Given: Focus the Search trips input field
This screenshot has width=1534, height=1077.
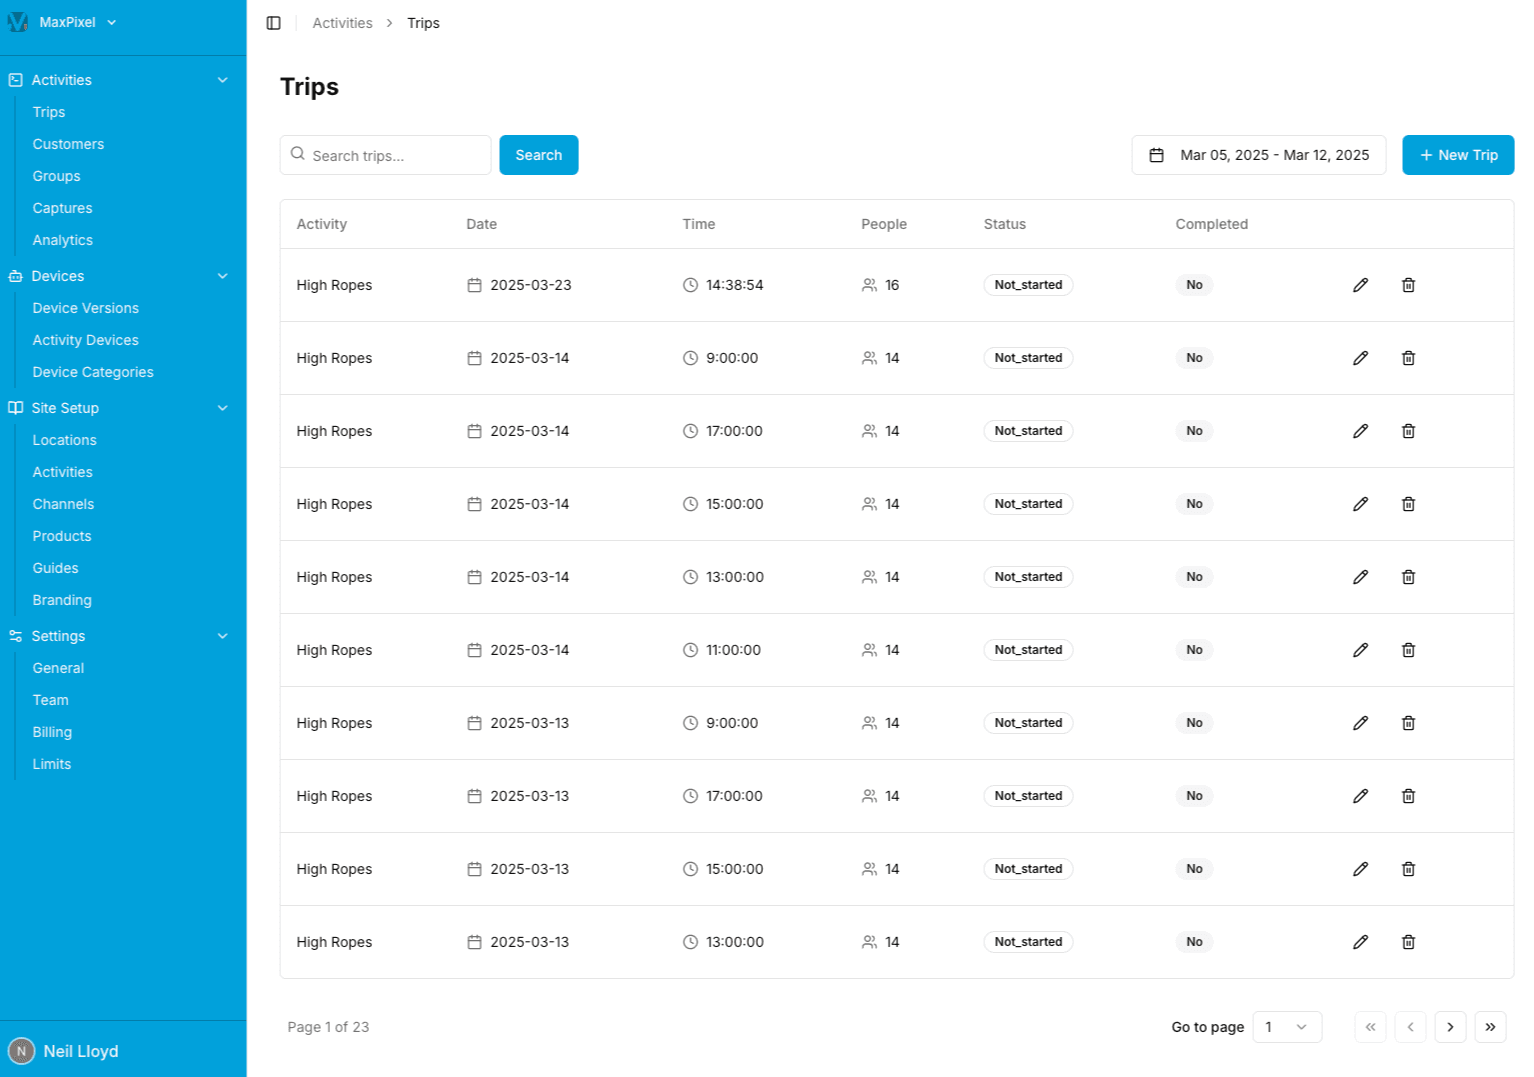Looking at the screenshot, I should [x=395, y=156].
